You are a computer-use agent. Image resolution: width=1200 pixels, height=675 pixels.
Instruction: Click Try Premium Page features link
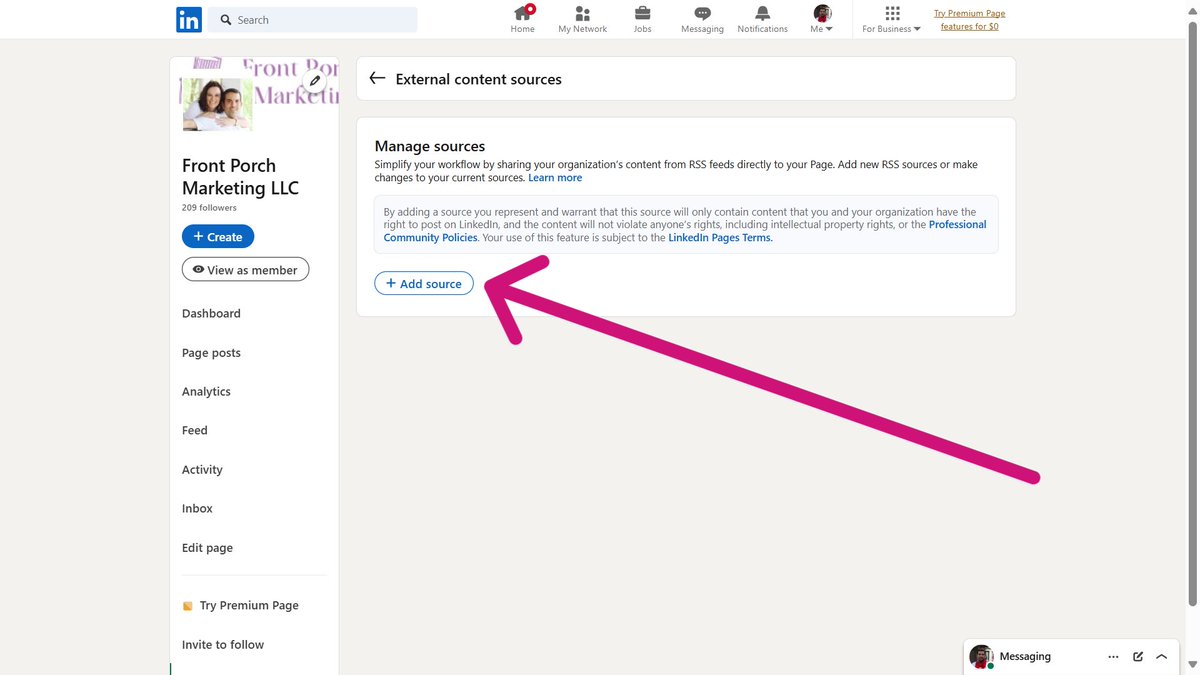click(x=969, y=20)
